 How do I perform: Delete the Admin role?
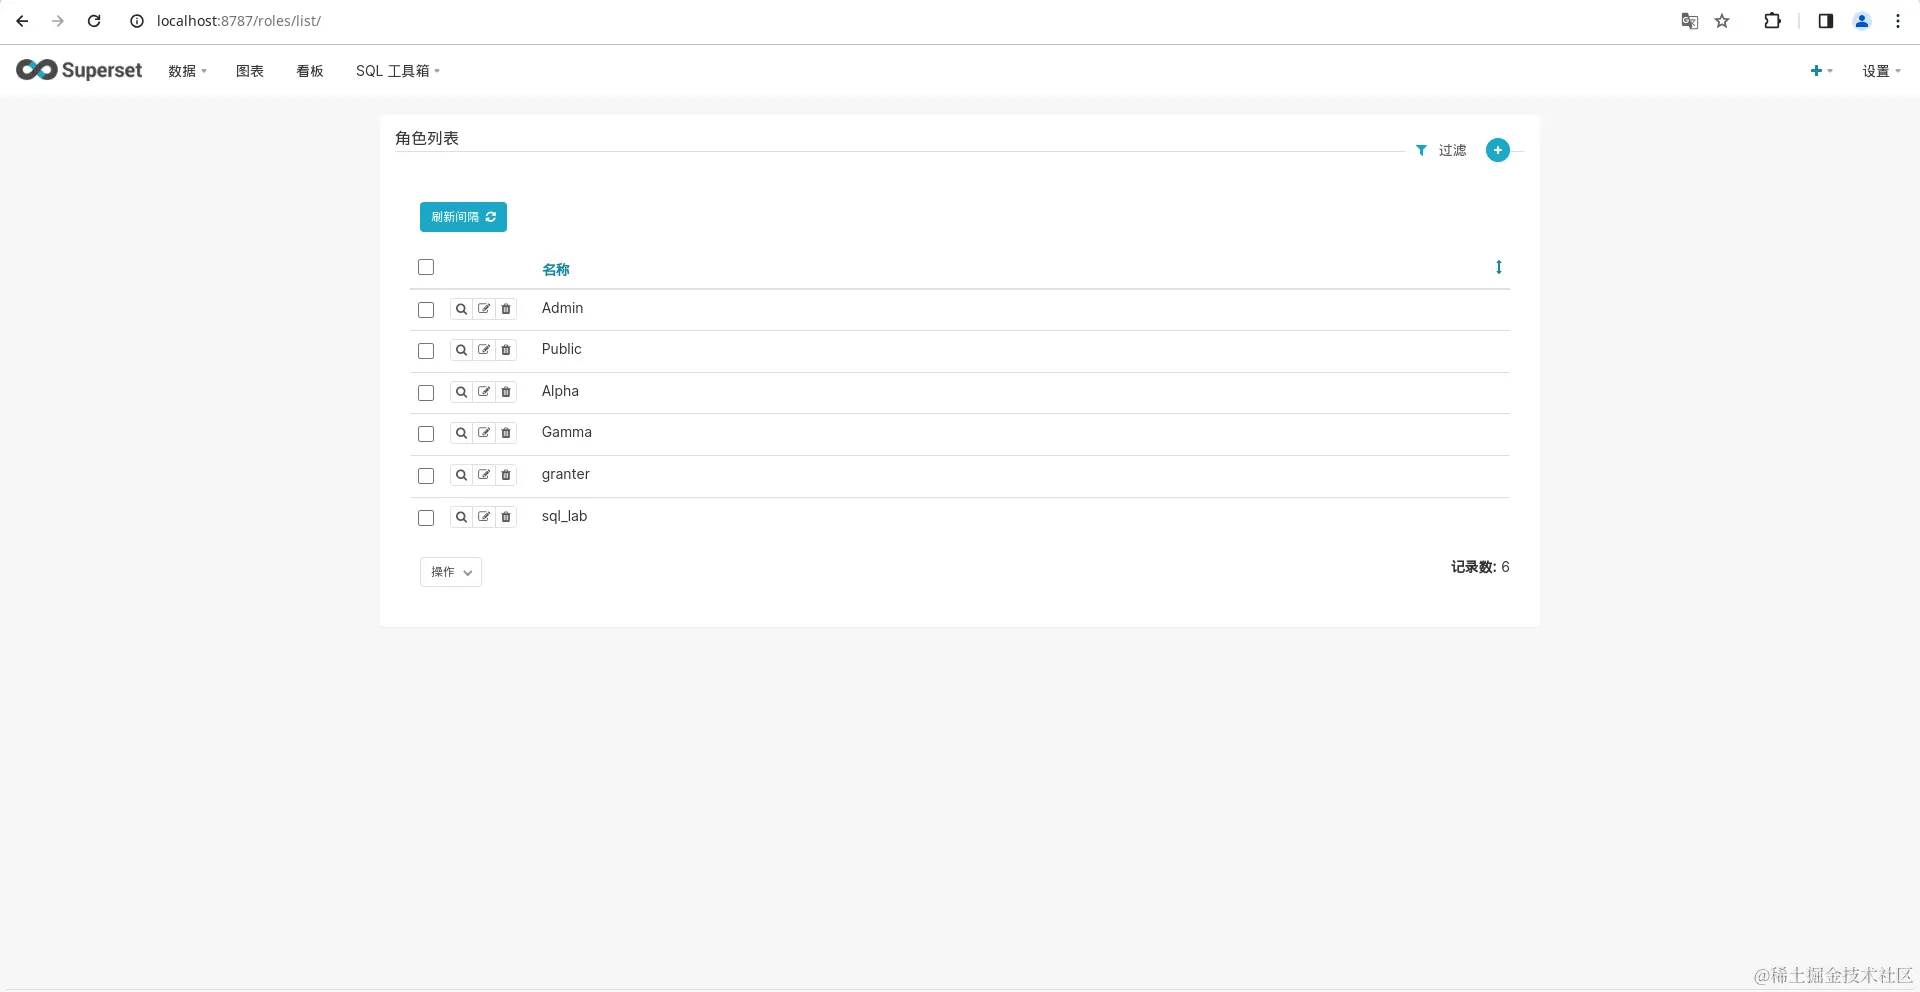tap(506, 309)
